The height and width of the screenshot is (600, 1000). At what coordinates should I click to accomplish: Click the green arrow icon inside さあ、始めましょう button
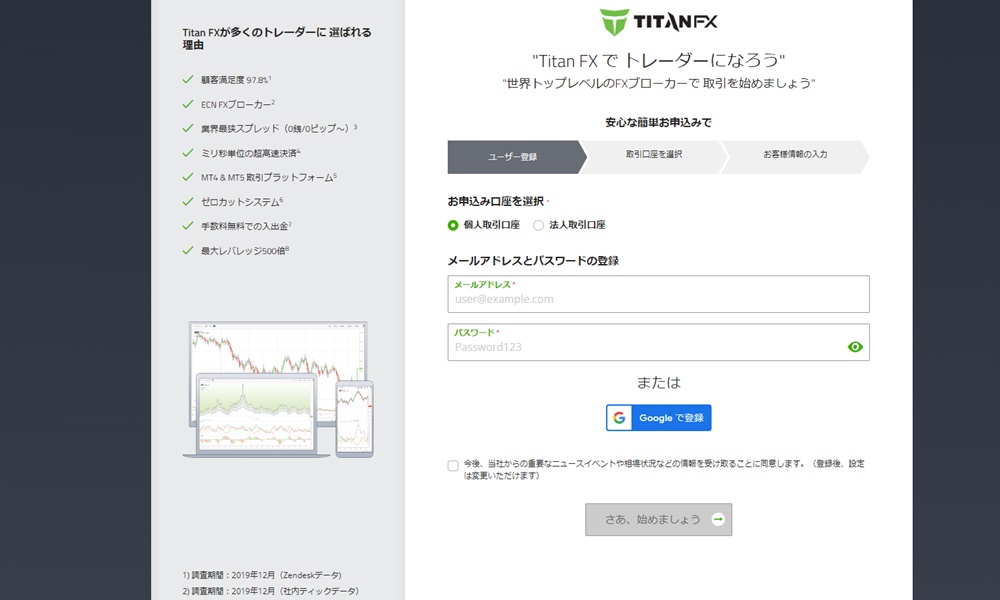click(x=719, y=519)
